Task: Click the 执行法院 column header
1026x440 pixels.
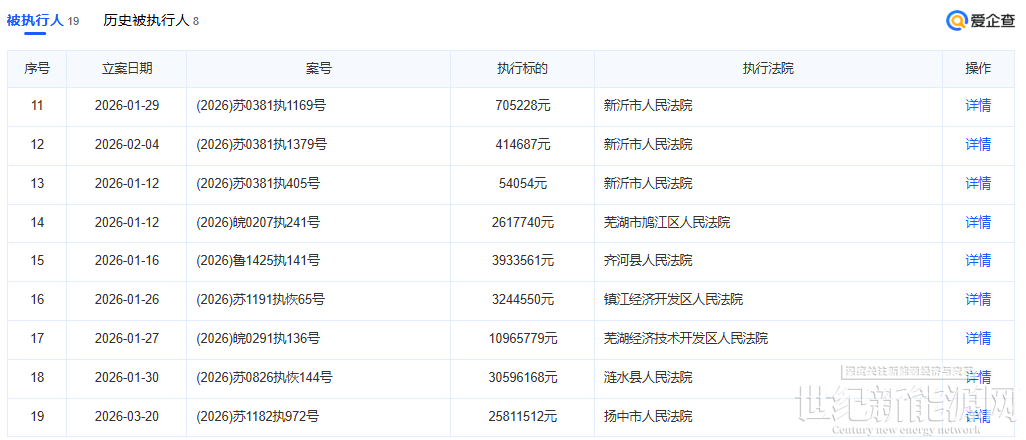Action: tap(768, 69)
